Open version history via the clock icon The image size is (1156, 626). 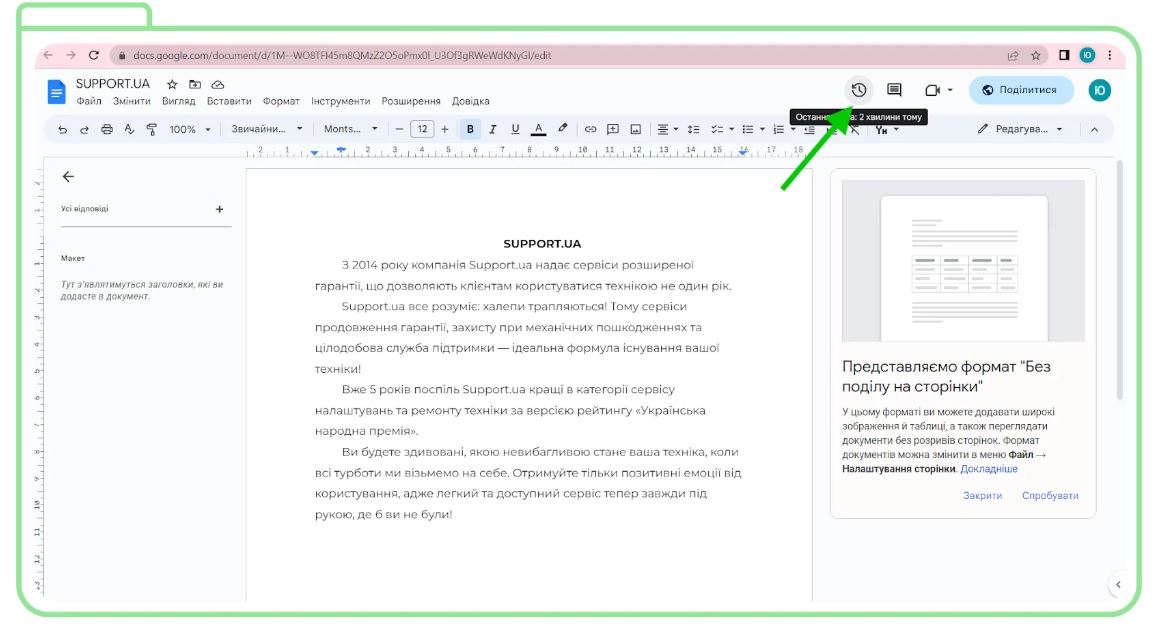[x=859, y=90]
